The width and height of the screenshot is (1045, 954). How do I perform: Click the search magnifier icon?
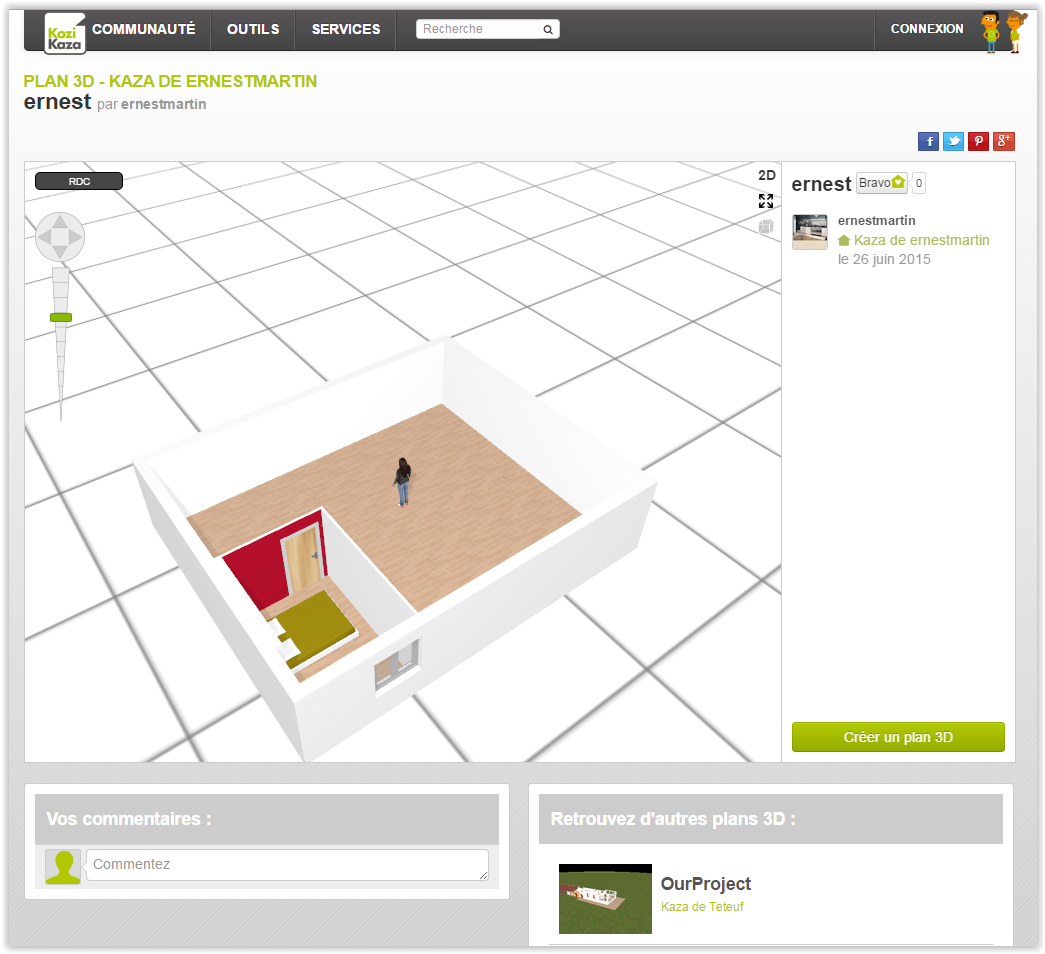[548, 30]
